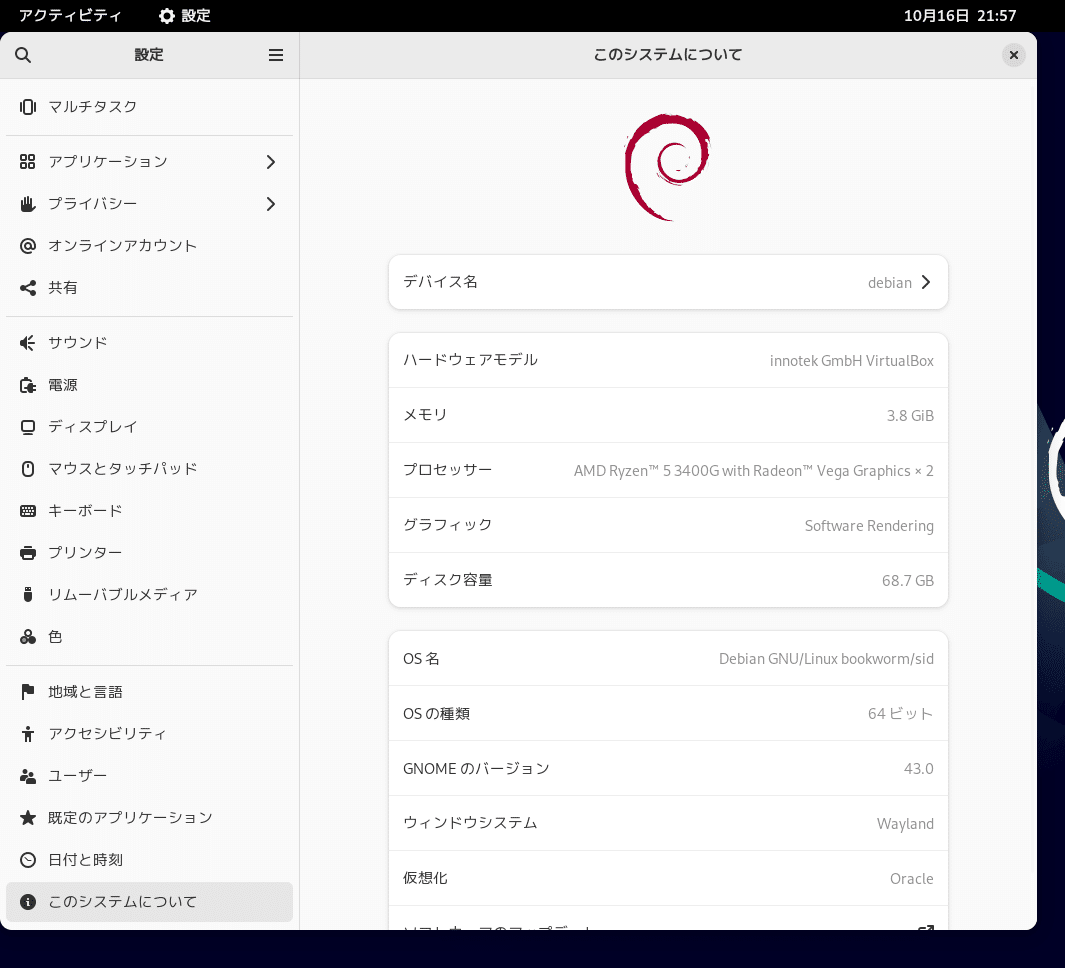This screenshot has width=1065, height=968.
Task: Expand the アプリケーション chevron arrow
Action: (271, 162)
